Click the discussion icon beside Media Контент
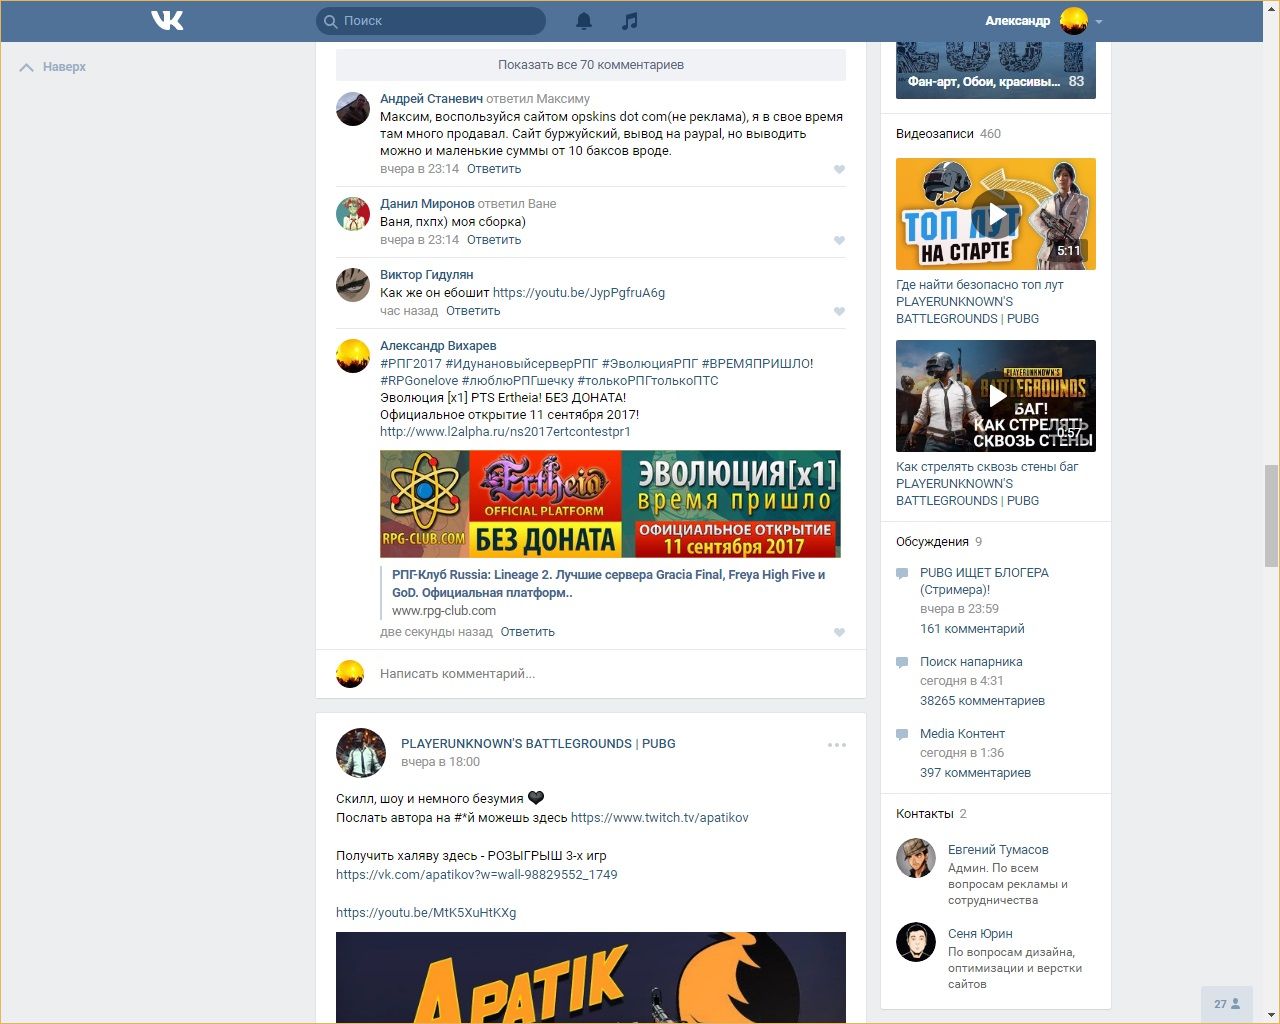The width and height of the screenshot is (1280, 1024). (x=902, y=734)
